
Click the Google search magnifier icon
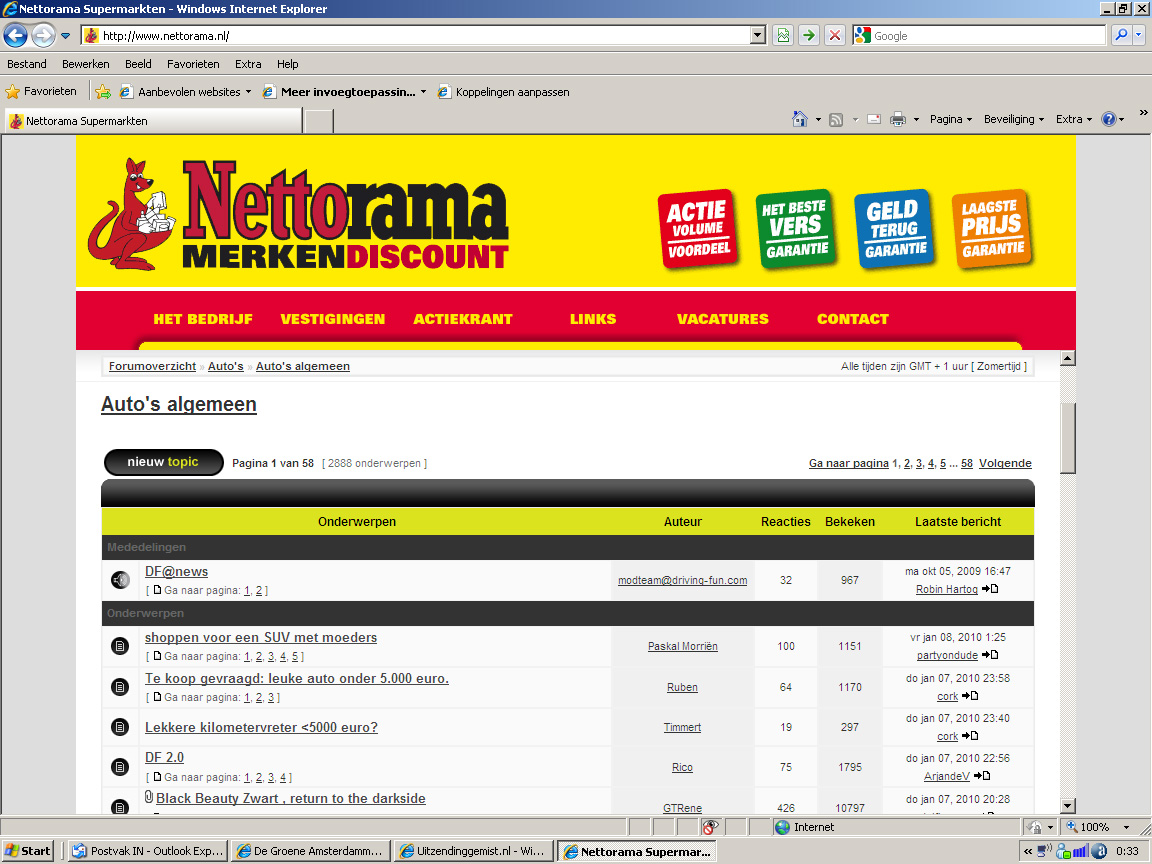[1121, 36]
